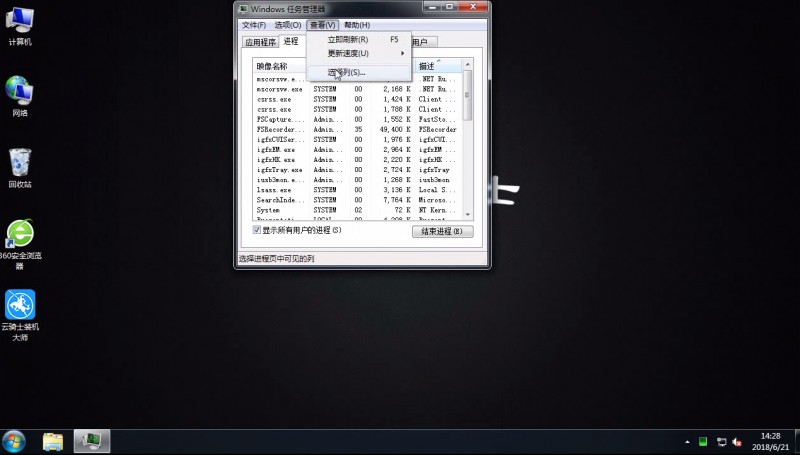Select the FSCapture process row
800x455 pixels.
point(358,119)
